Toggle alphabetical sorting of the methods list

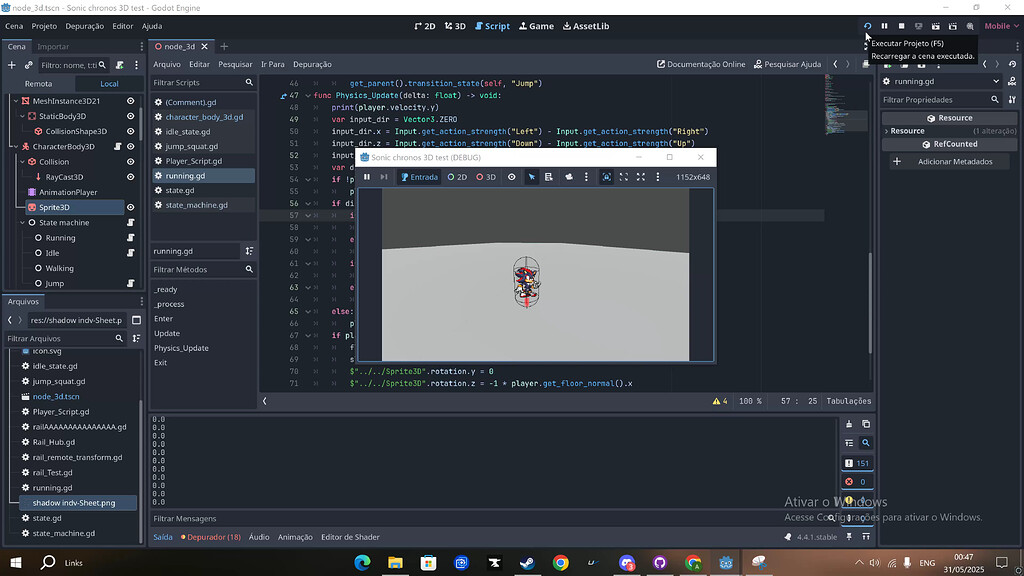249,251
